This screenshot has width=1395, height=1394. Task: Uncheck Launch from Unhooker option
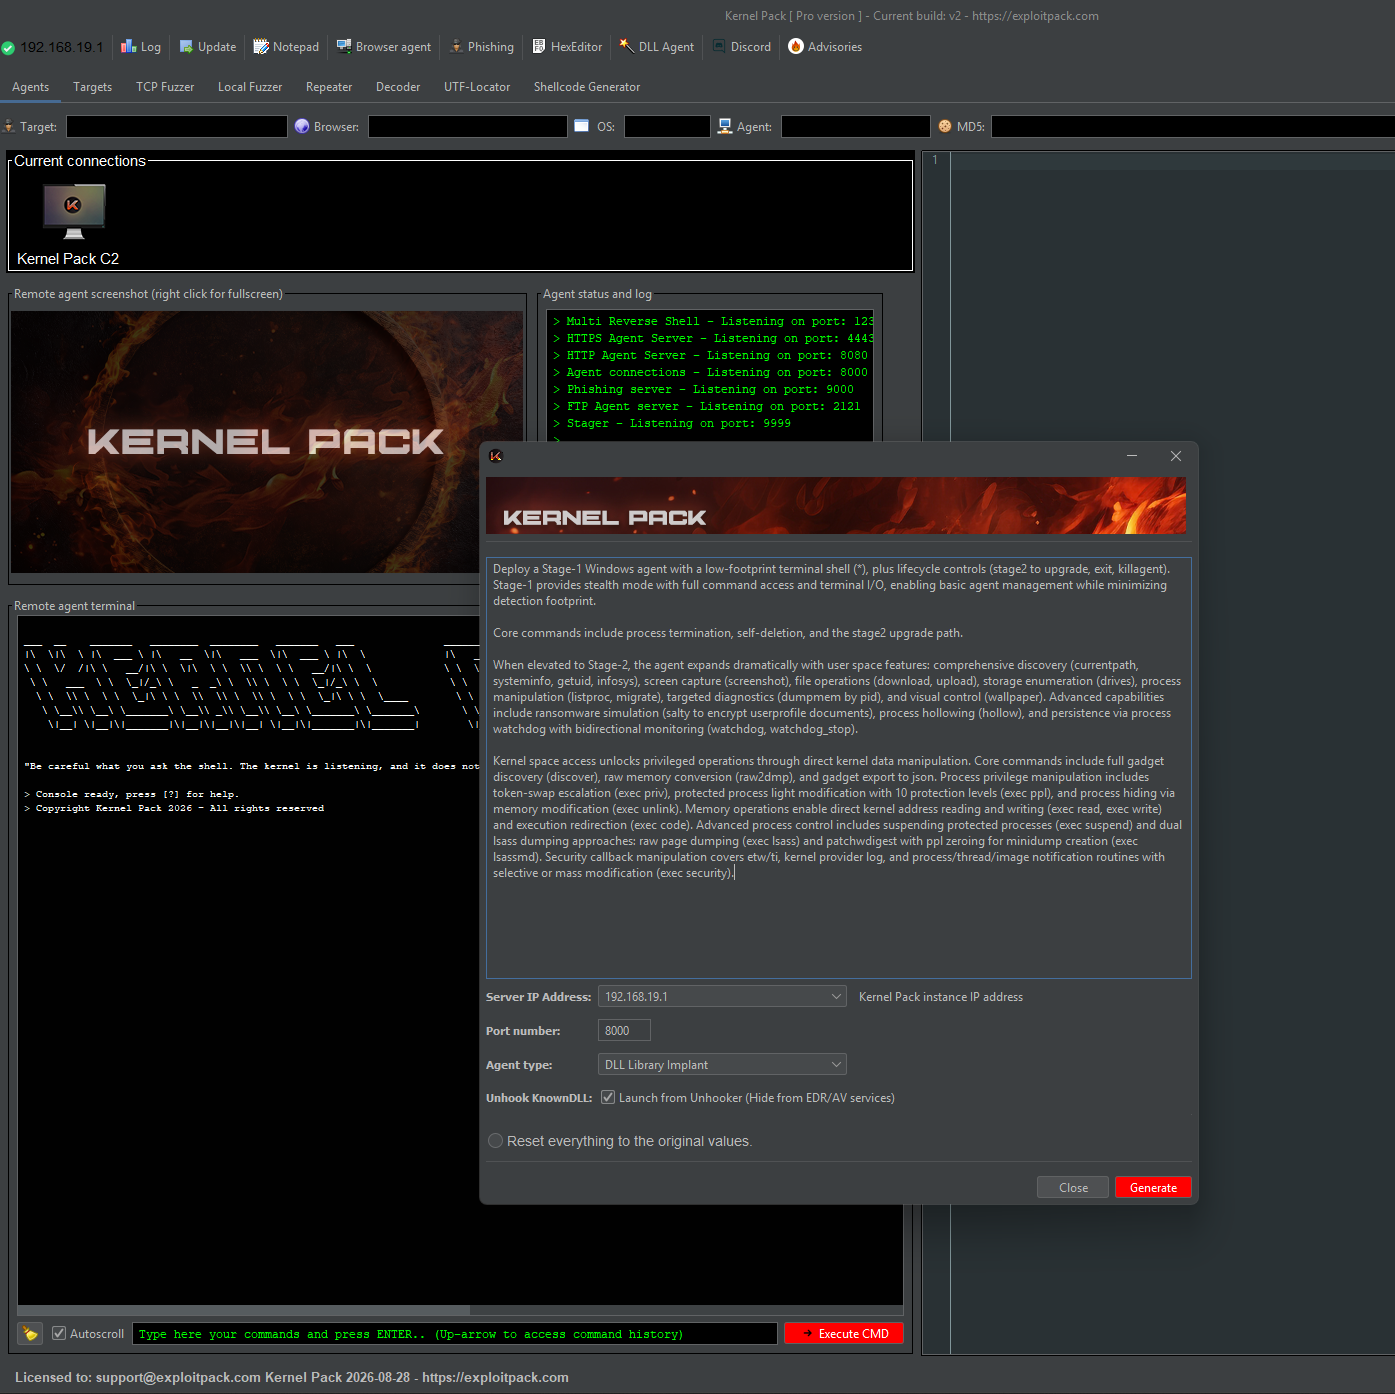608,1097
